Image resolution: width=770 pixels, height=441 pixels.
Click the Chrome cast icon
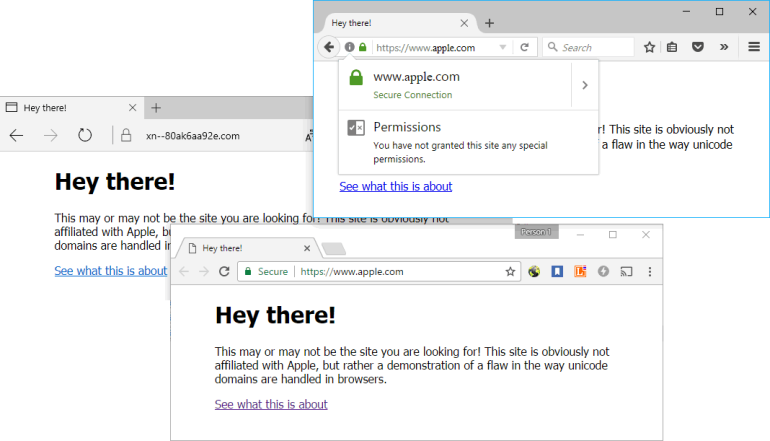[x=627, y=271]
